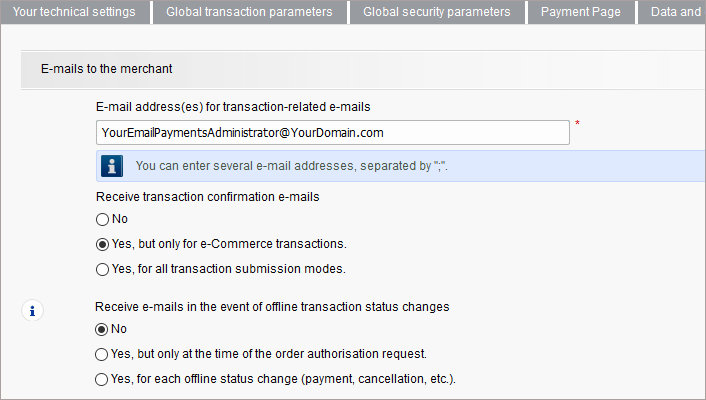Select No for transaction confirmation e-mails
706x400 pixels.
point(101,219)
